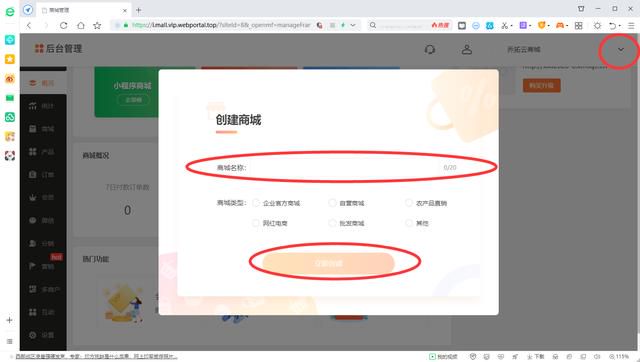640x362 pixels.
Task: Bookmark page with the star icon
Action: click(x=97, y=25)
